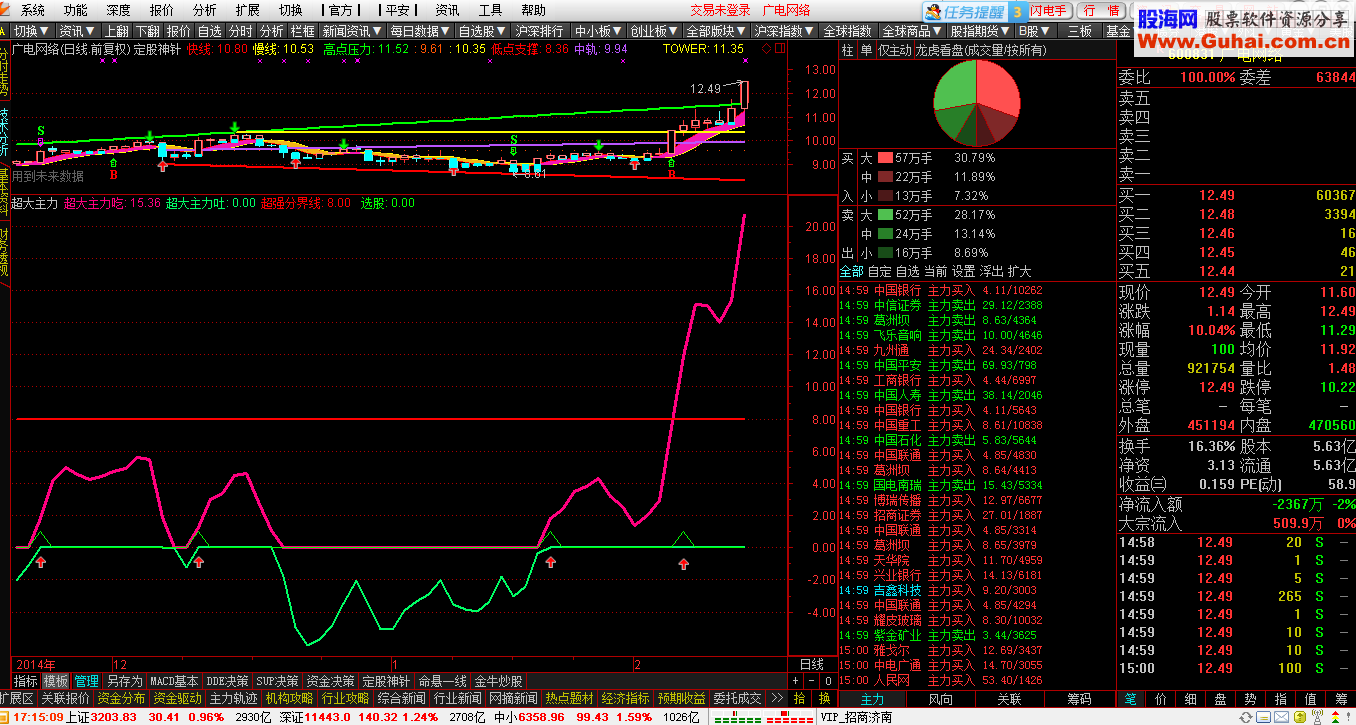
Task: Click the 沪深排行 toolbar button
Action: point(540,31)
